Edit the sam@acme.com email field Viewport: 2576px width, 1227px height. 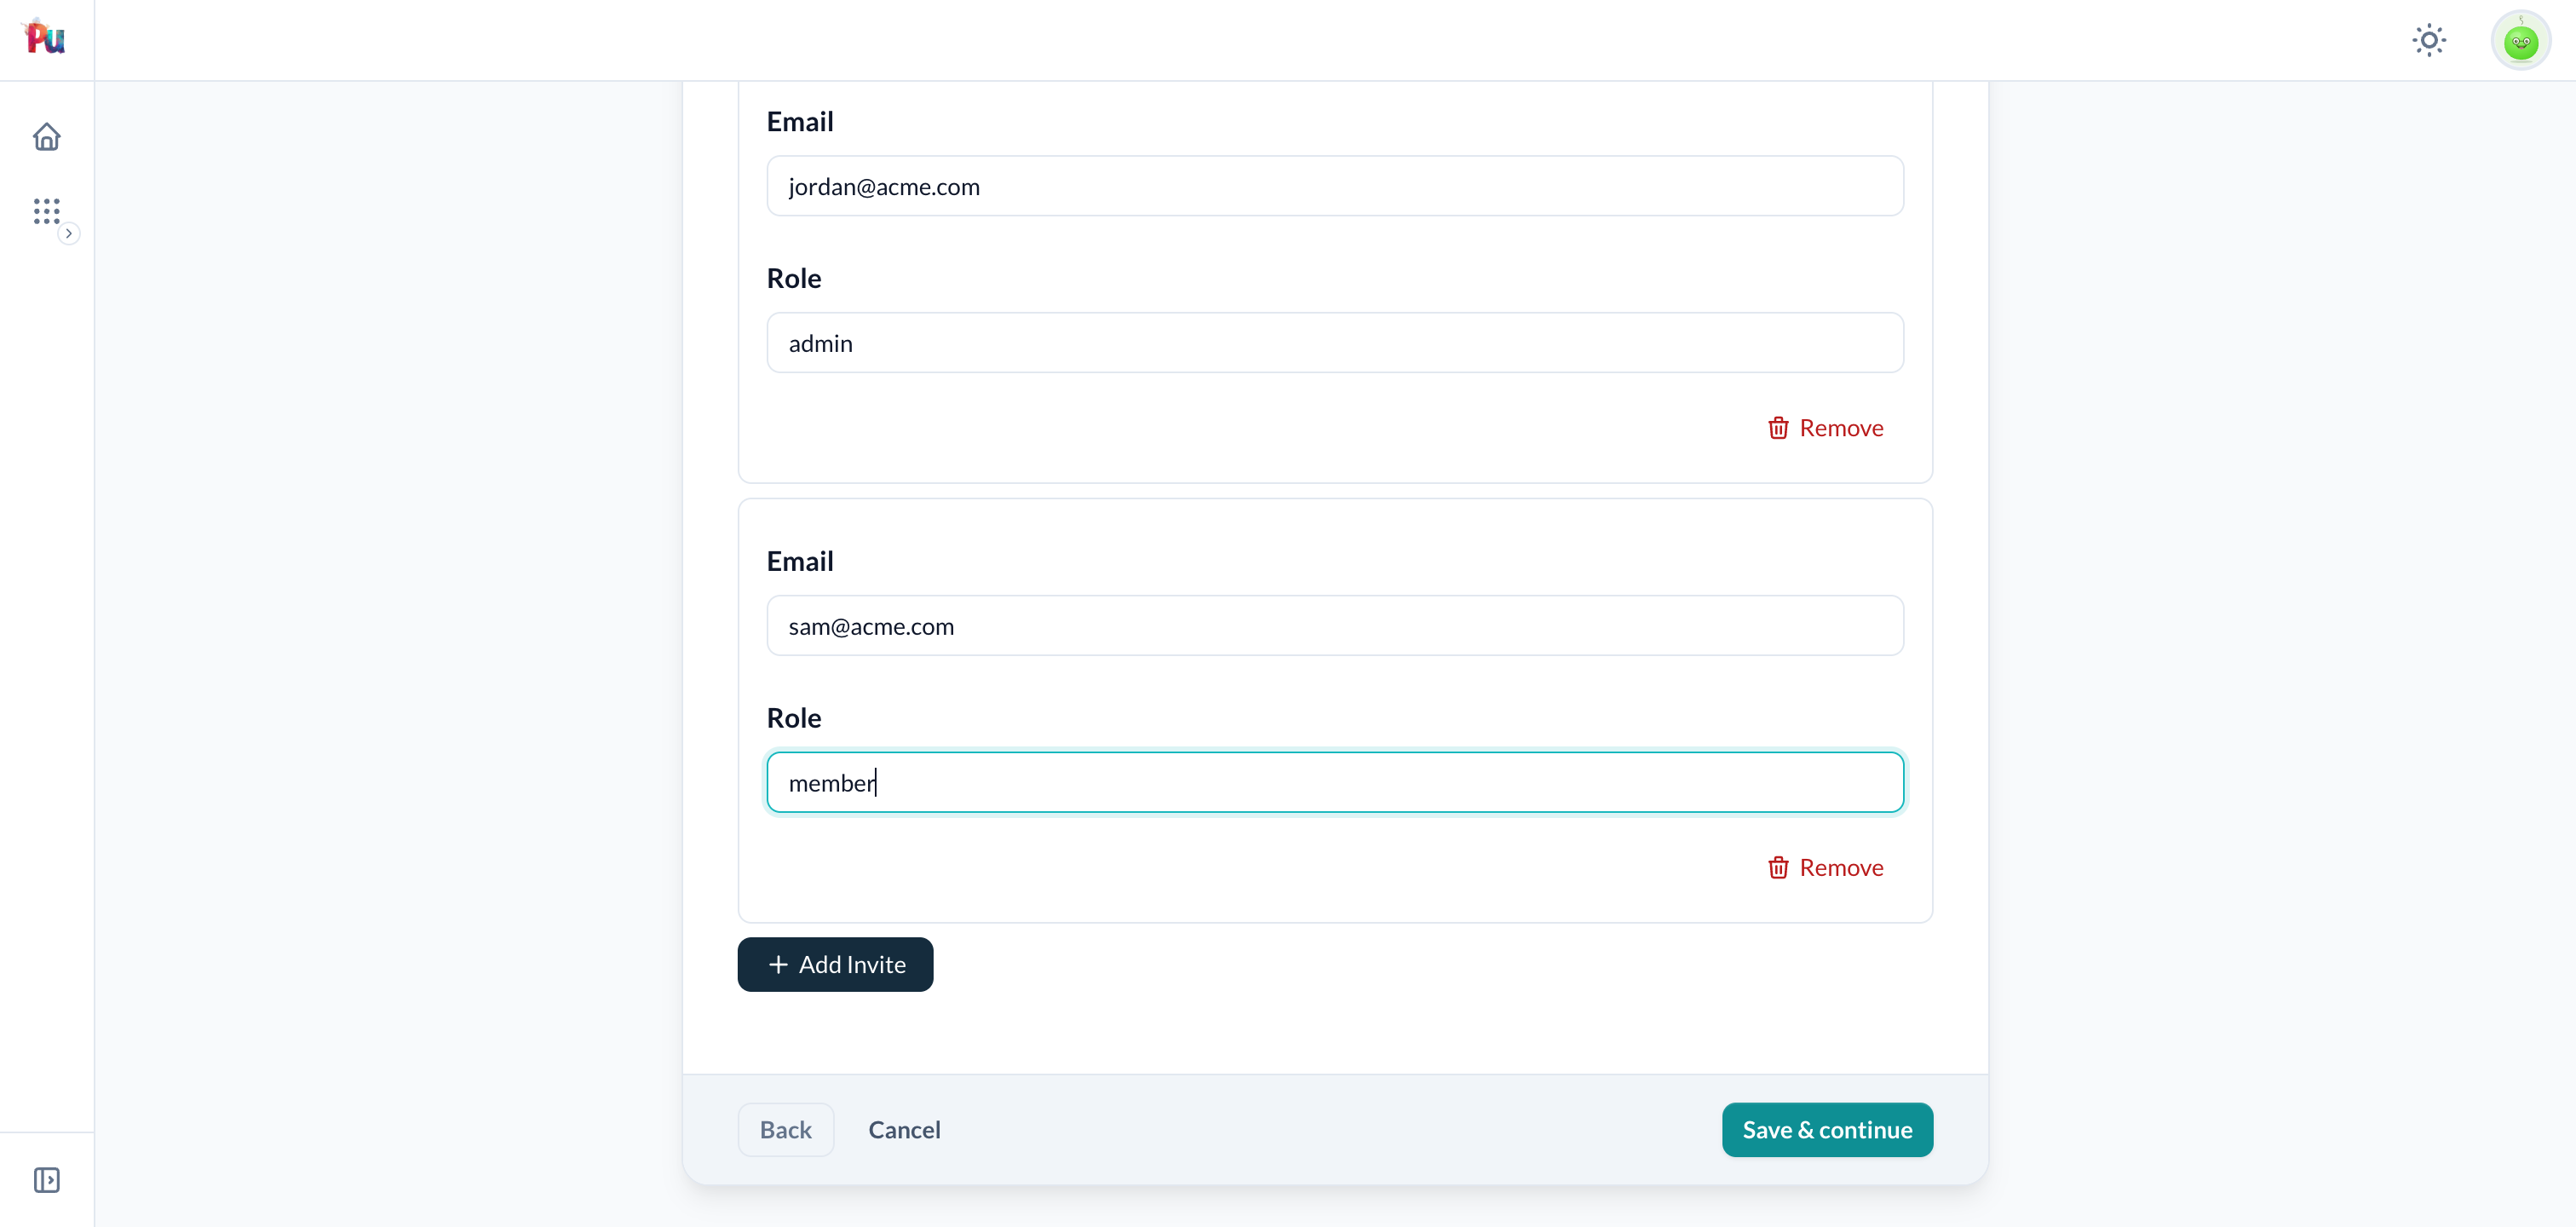coord(1335,626)
